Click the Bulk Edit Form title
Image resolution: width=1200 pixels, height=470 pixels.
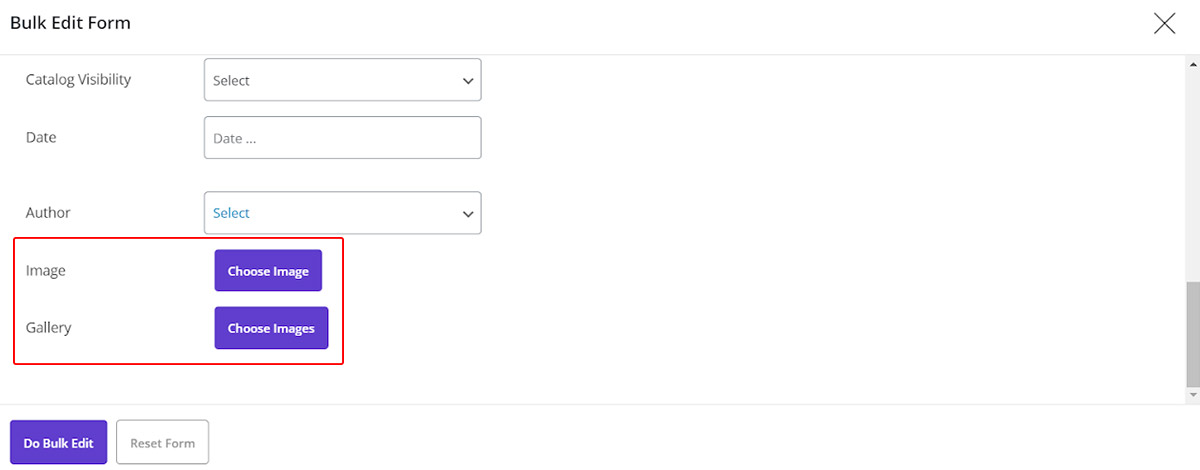(70, 22)
